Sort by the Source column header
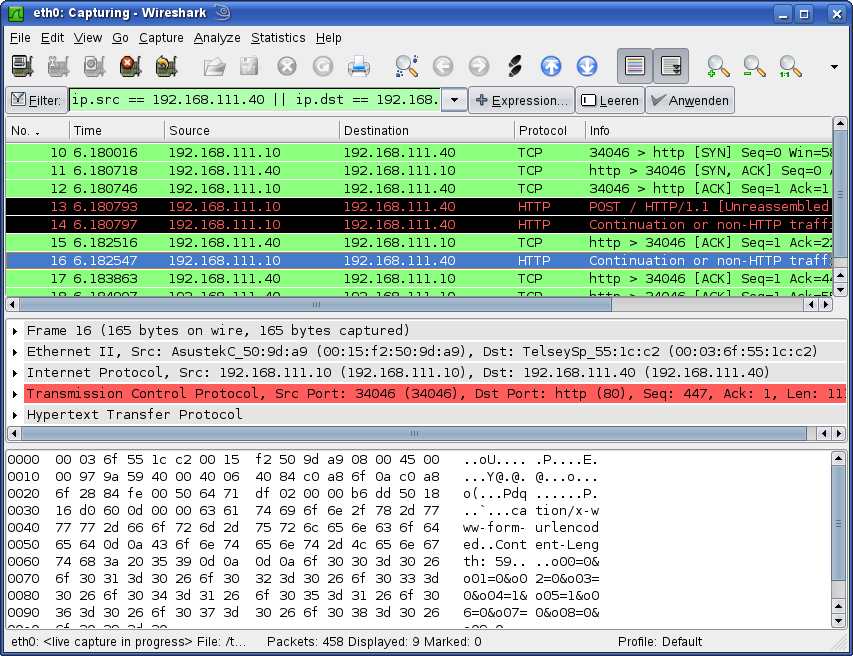Screen dimensions: 853x656 tap(252, 131)
